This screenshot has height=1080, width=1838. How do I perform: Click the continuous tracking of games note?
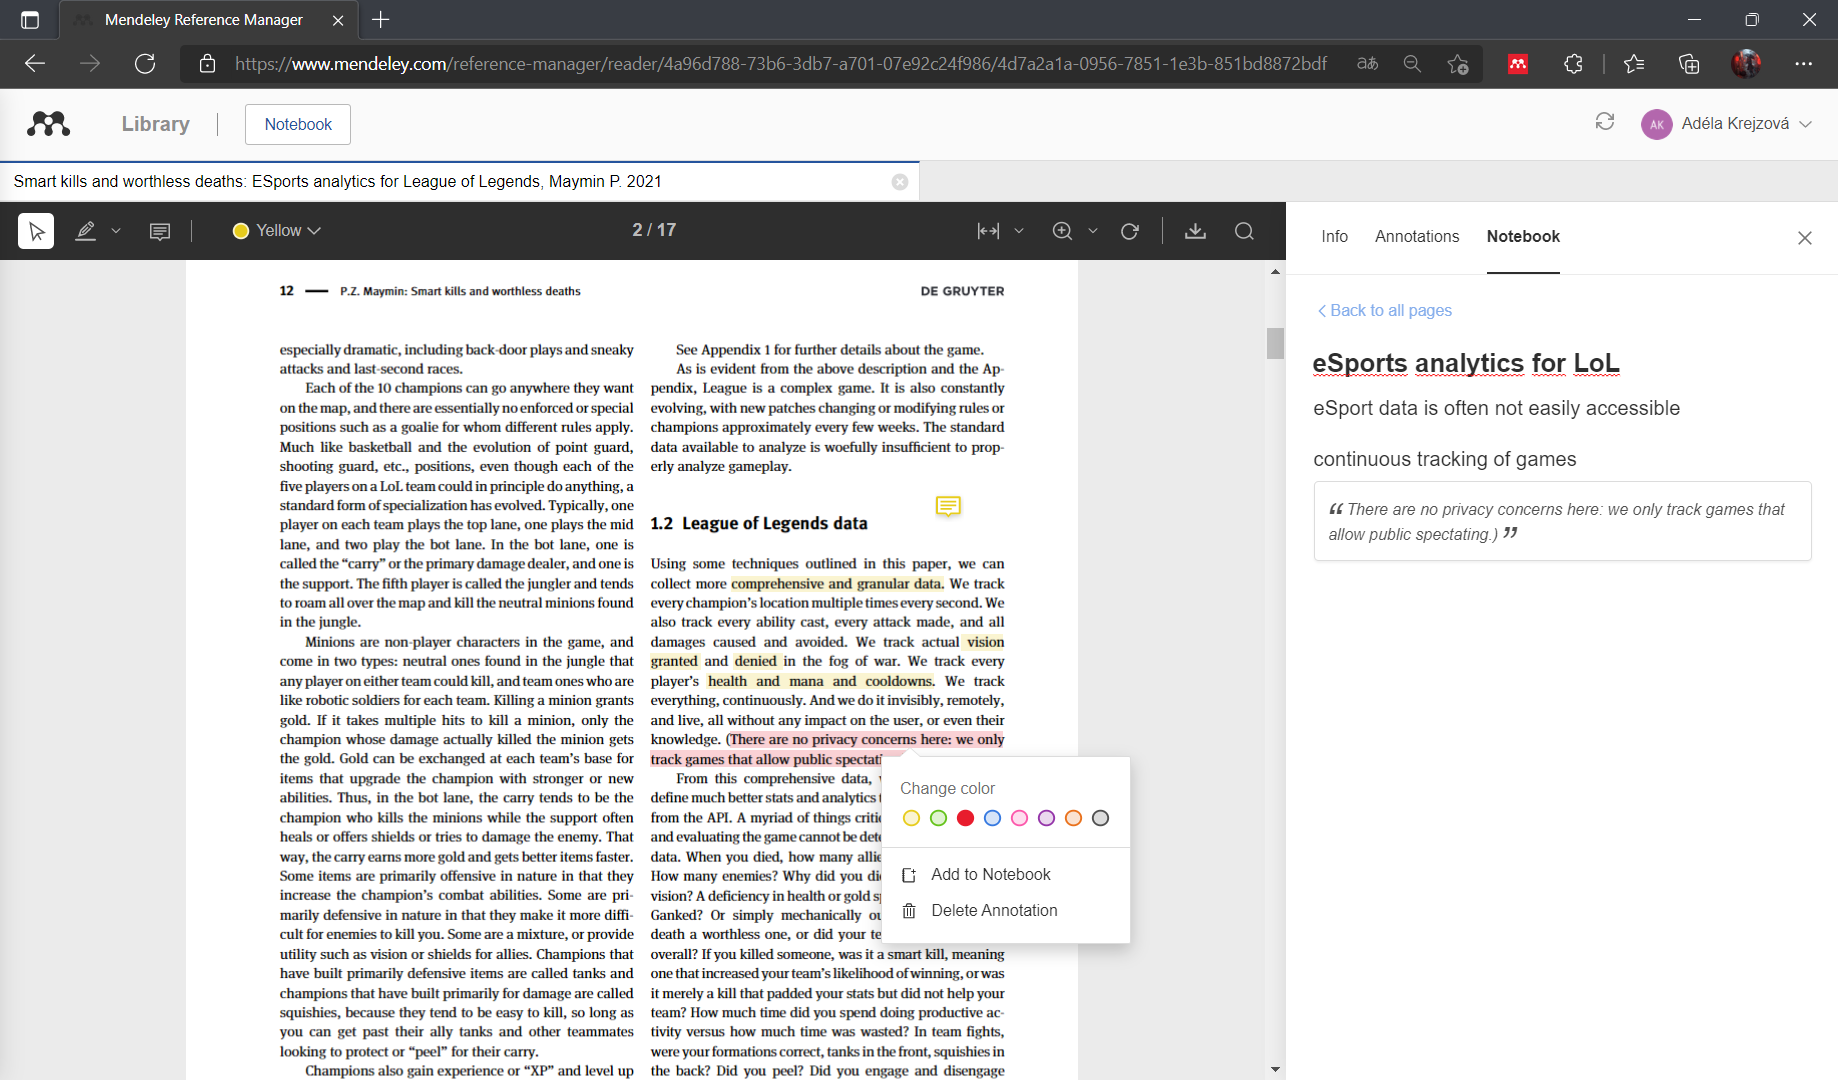pyautogui.click(x=1444, y=459)
